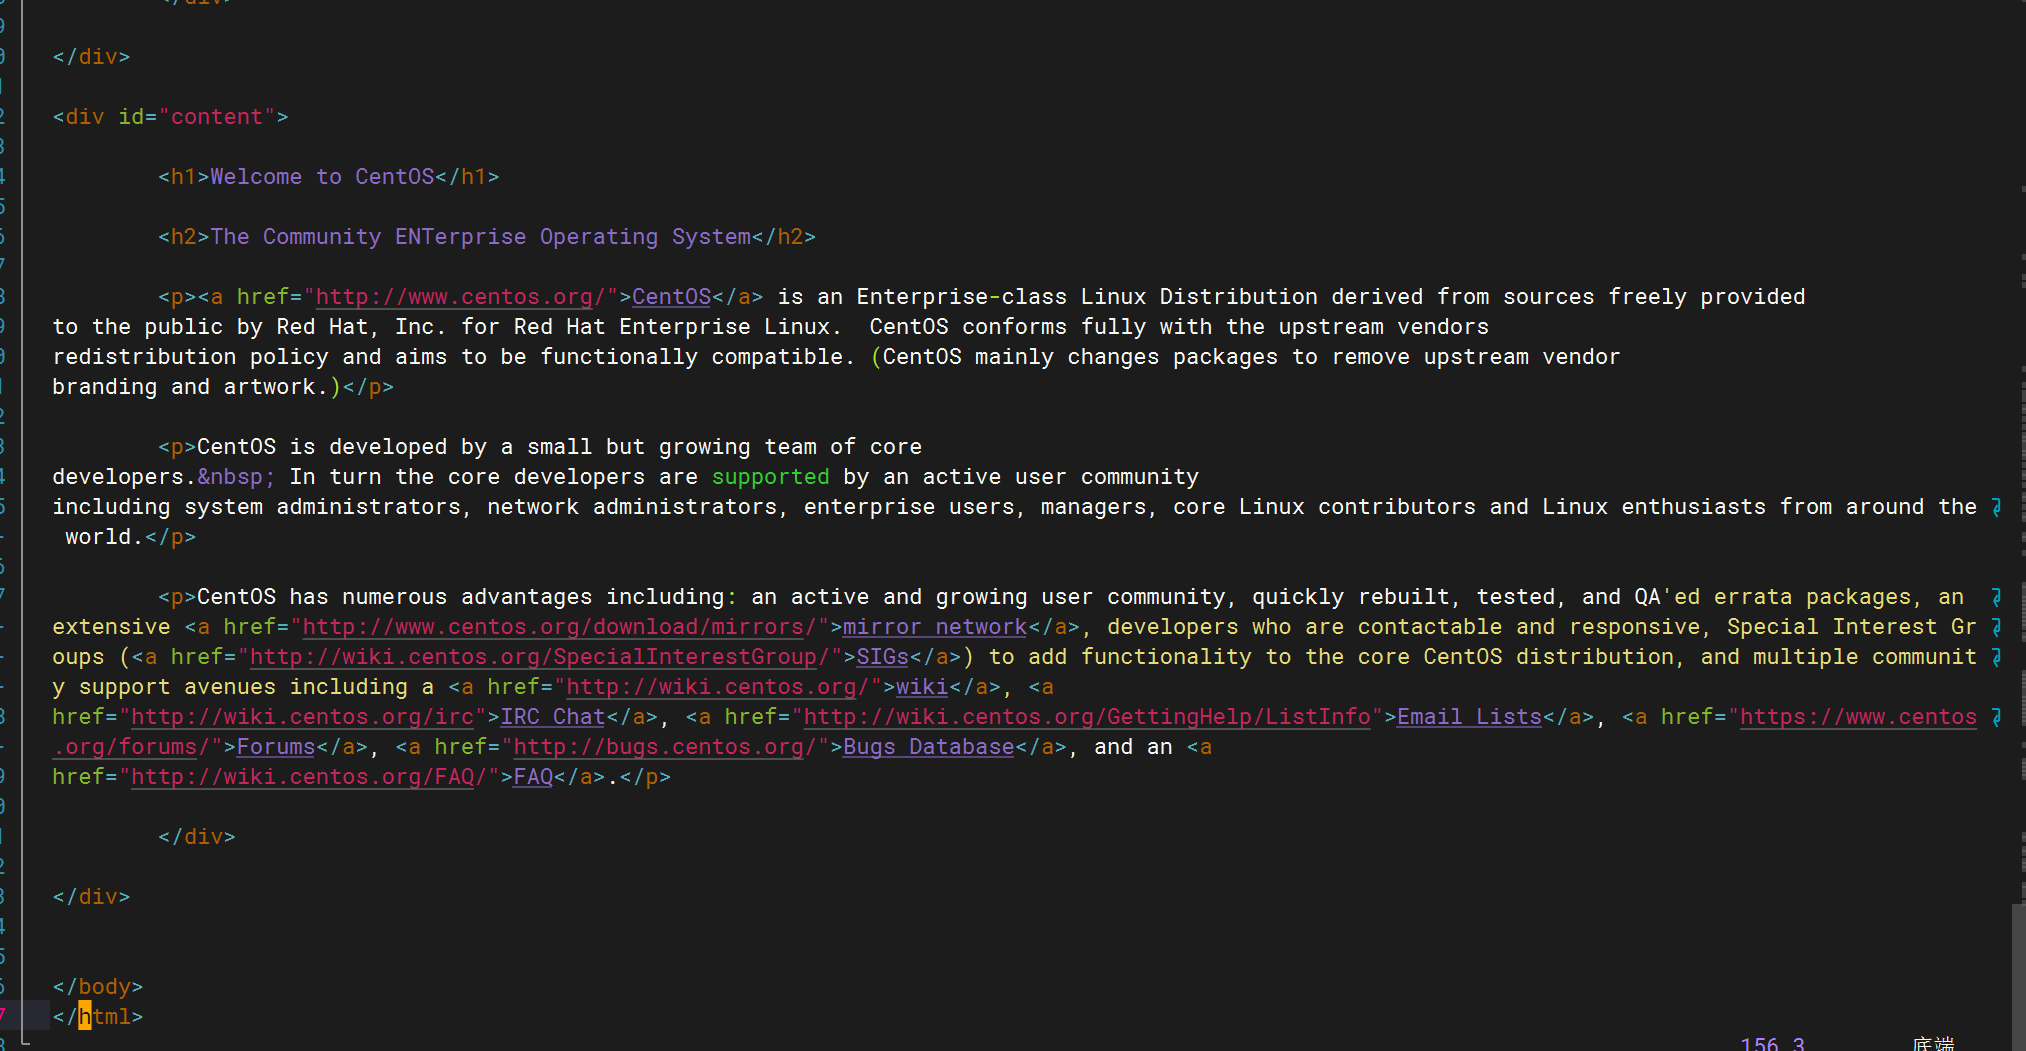
Task: Click the vertical scrollbar thumb at right edge
Action: click(x=2018, y=977)
